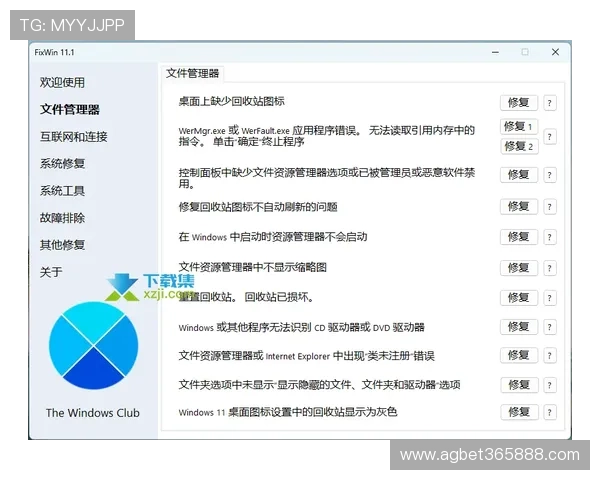Open help for Class not registered error (类未注册)

pos(549,356)
